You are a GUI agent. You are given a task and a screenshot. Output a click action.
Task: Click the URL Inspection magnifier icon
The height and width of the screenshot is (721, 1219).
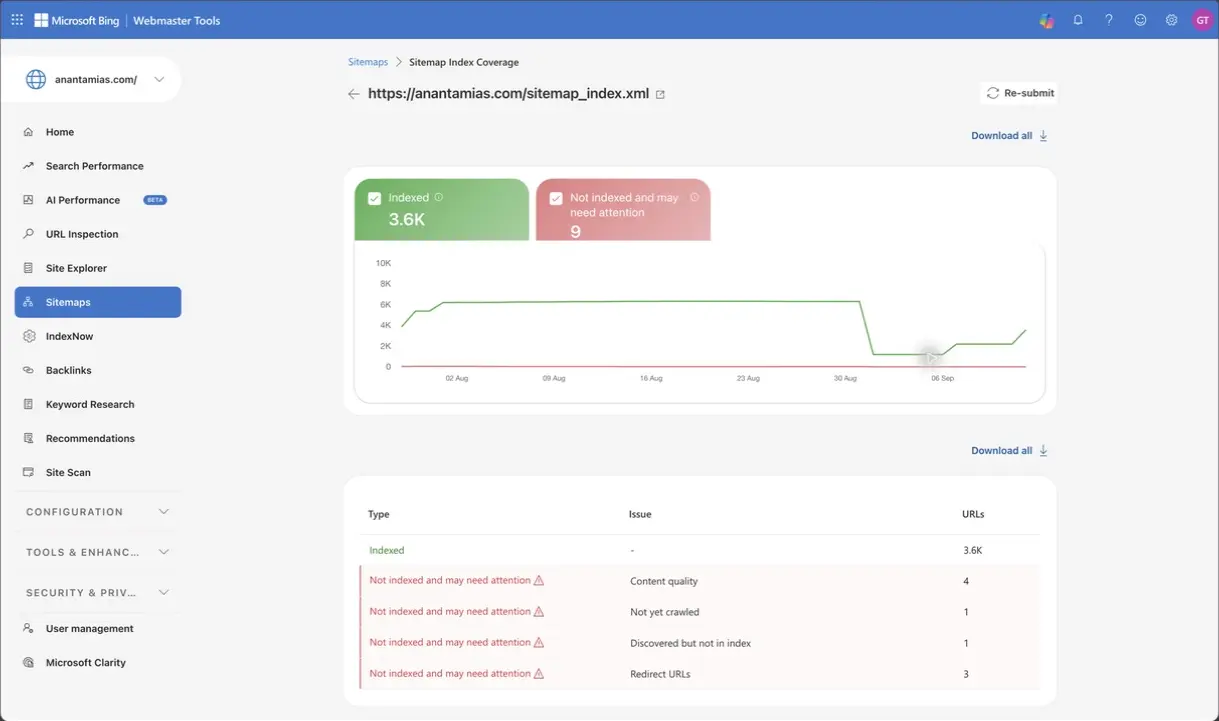coord(28,234)
